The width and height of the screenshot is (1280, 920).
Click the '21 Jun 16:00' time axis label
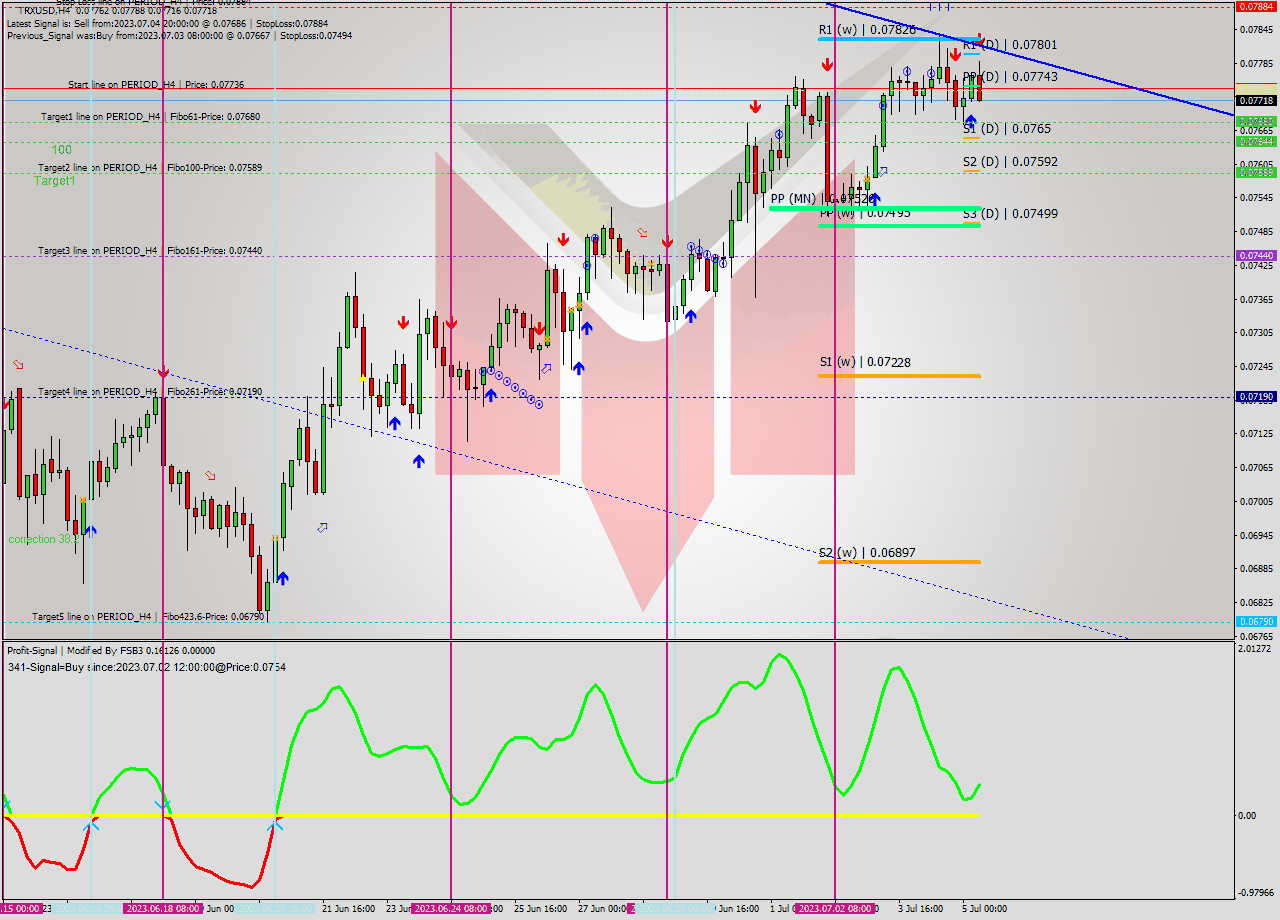coord(348,909)
